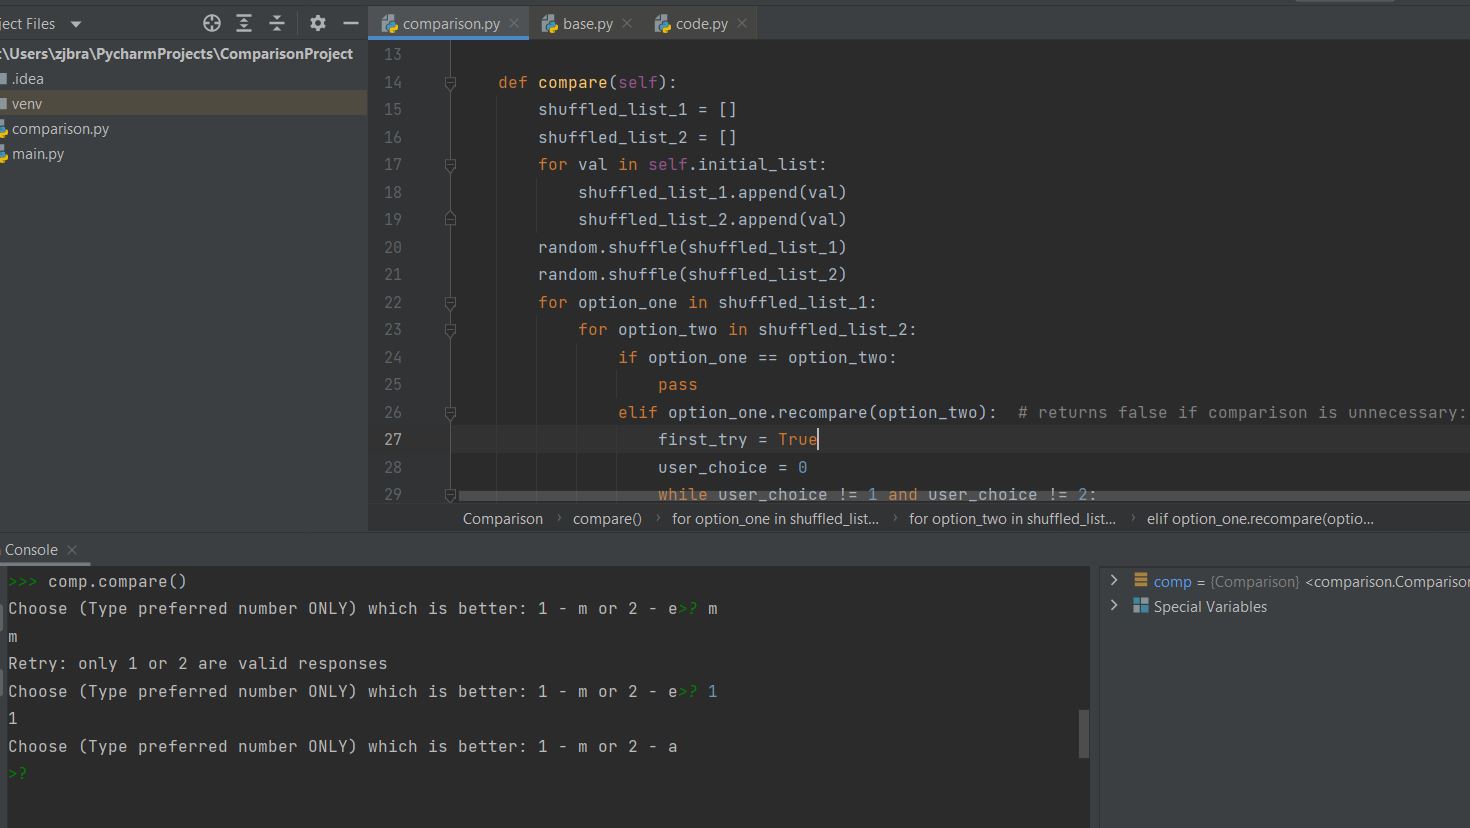Viewport: 1470px width, 828px height.
Task: Close the code.py tab
Action: [x=742, y=23]
